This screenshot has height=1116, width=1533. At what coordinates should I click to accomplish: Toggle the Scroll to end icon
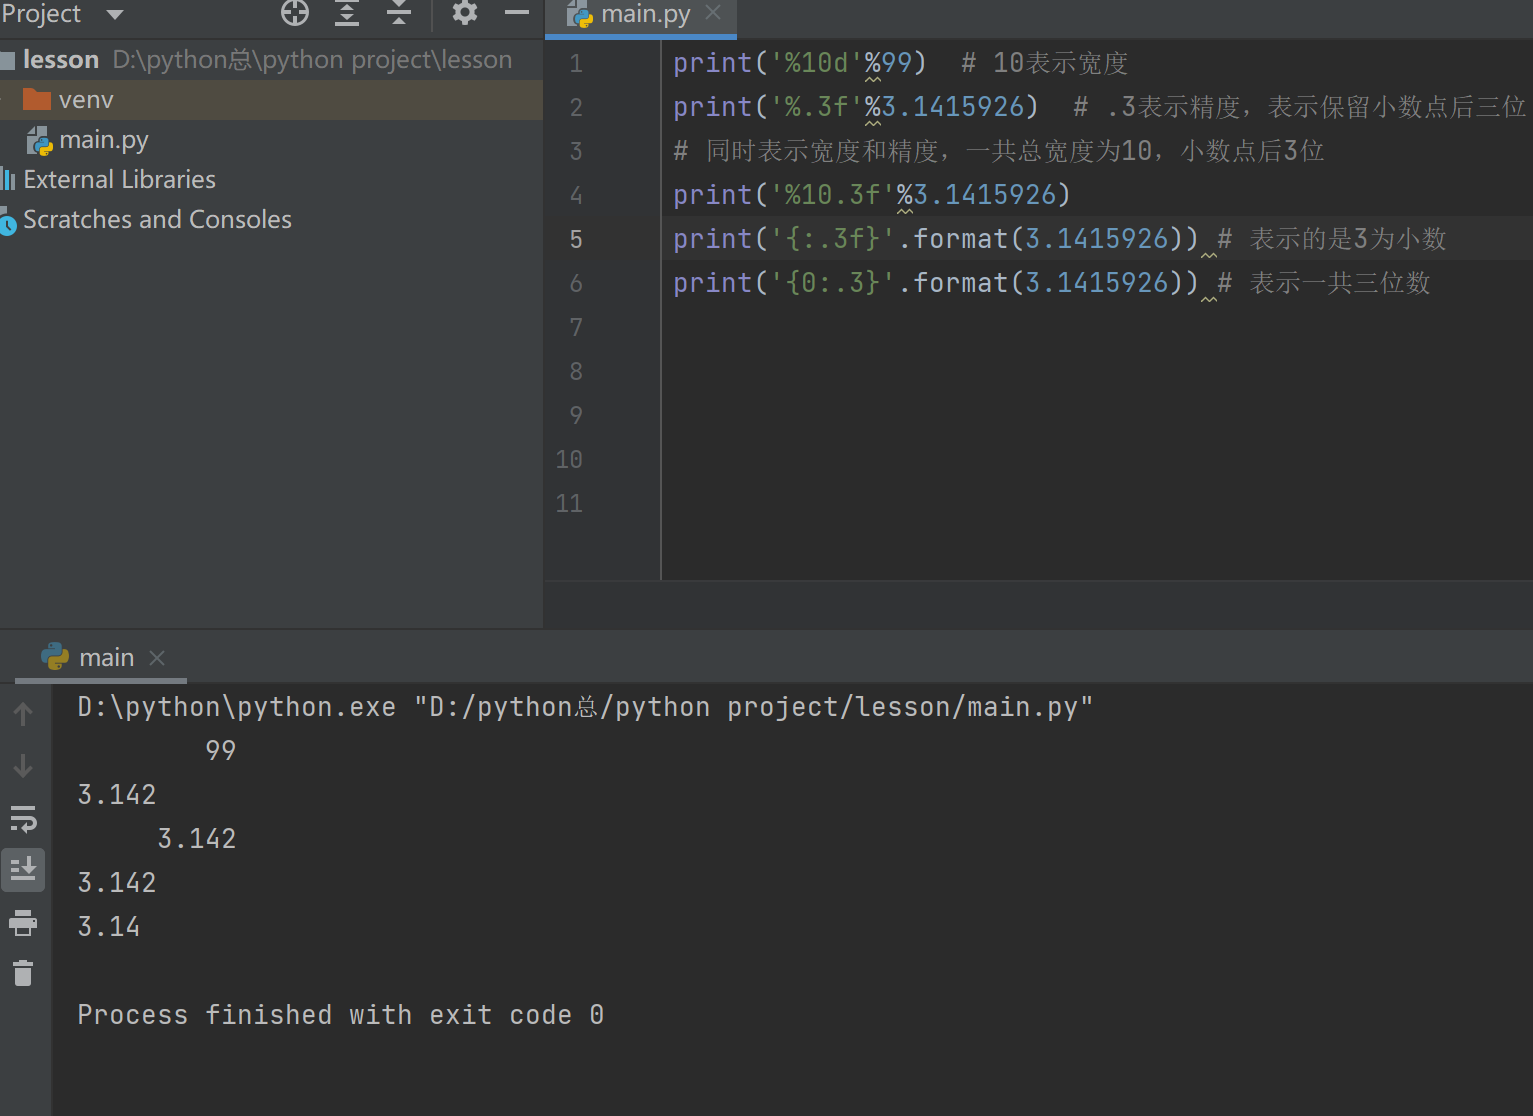23,870
